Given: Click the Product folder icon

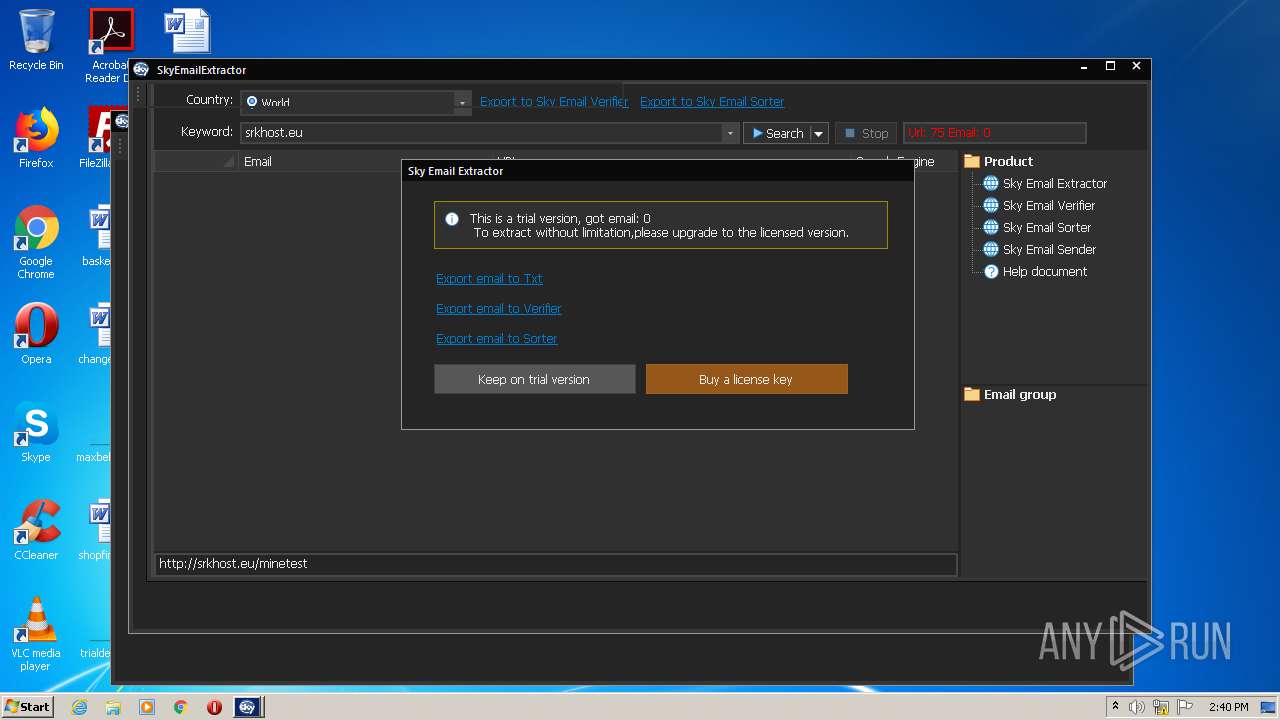Looking at the screenshot, I should pos(971,161).
